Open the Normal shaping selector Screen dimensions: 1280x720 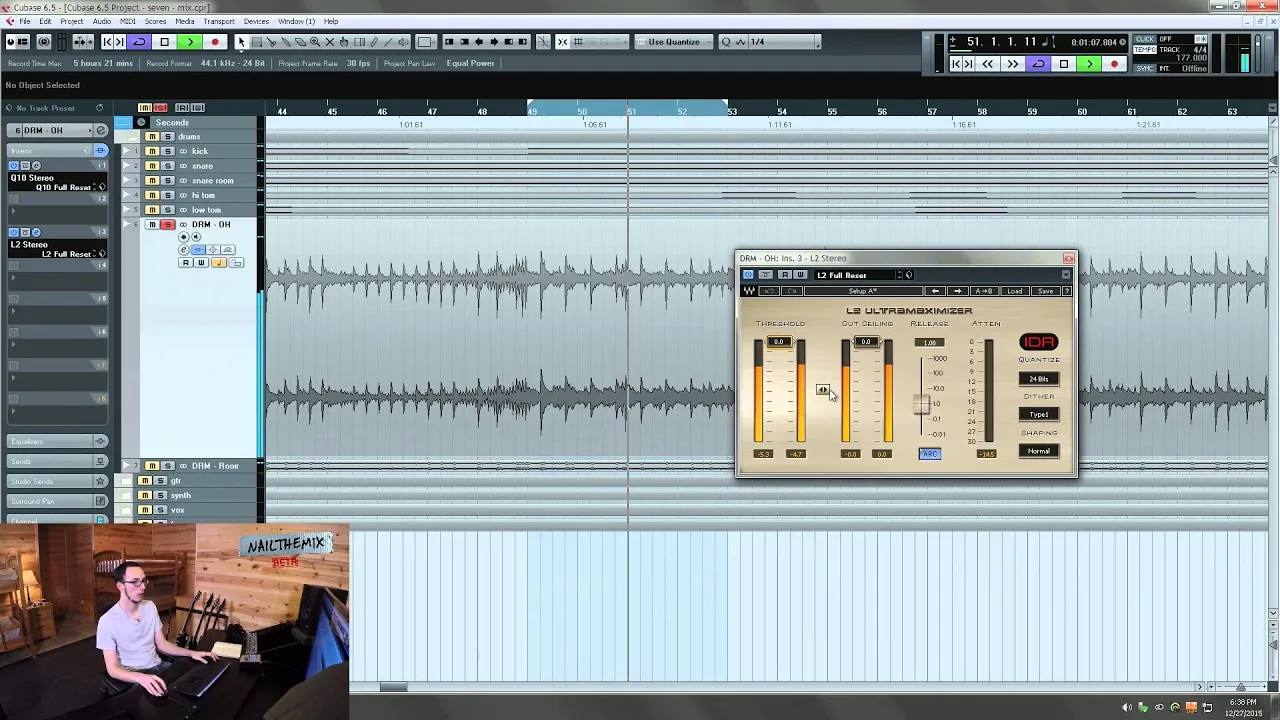[x=1039, y=451]
